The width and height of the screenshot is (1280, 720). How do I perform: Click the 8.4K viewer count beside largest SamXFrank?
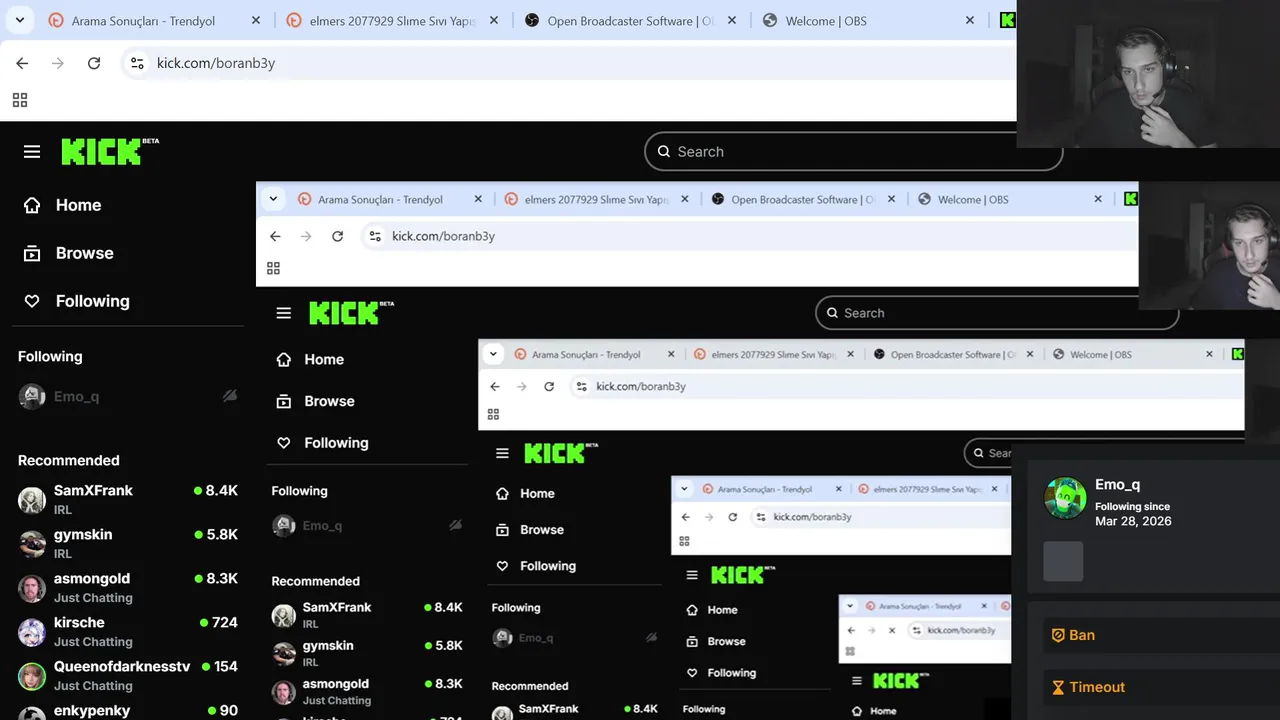216,491
